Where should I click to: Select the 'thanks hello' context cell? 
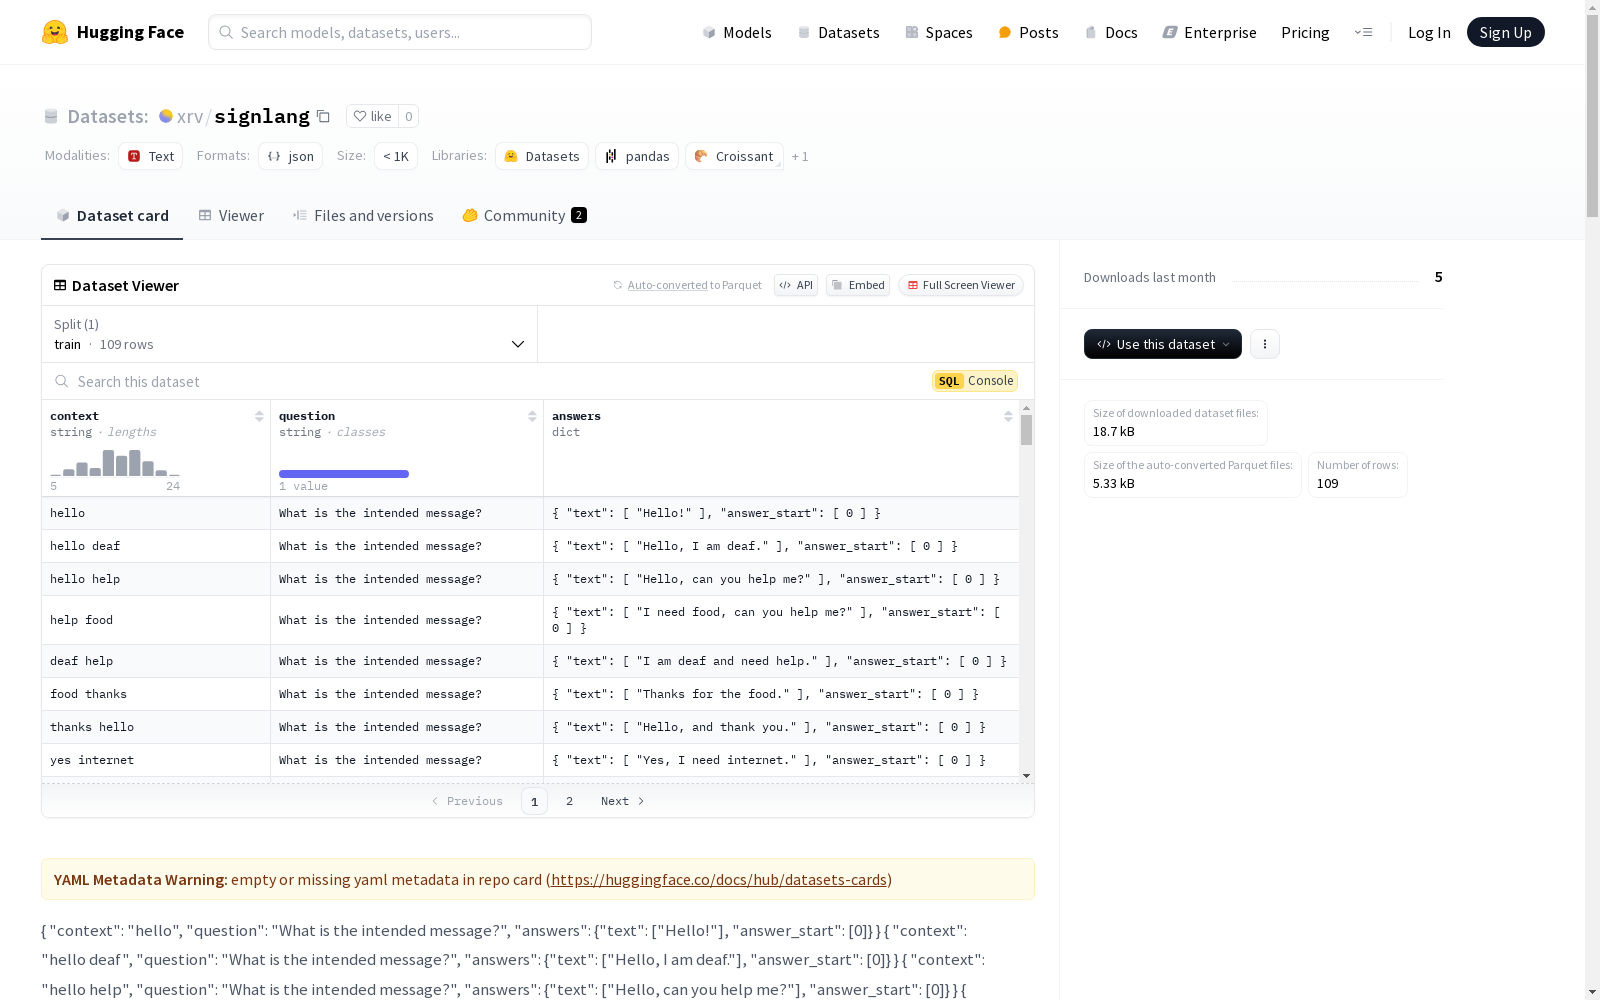pos(156,727)
